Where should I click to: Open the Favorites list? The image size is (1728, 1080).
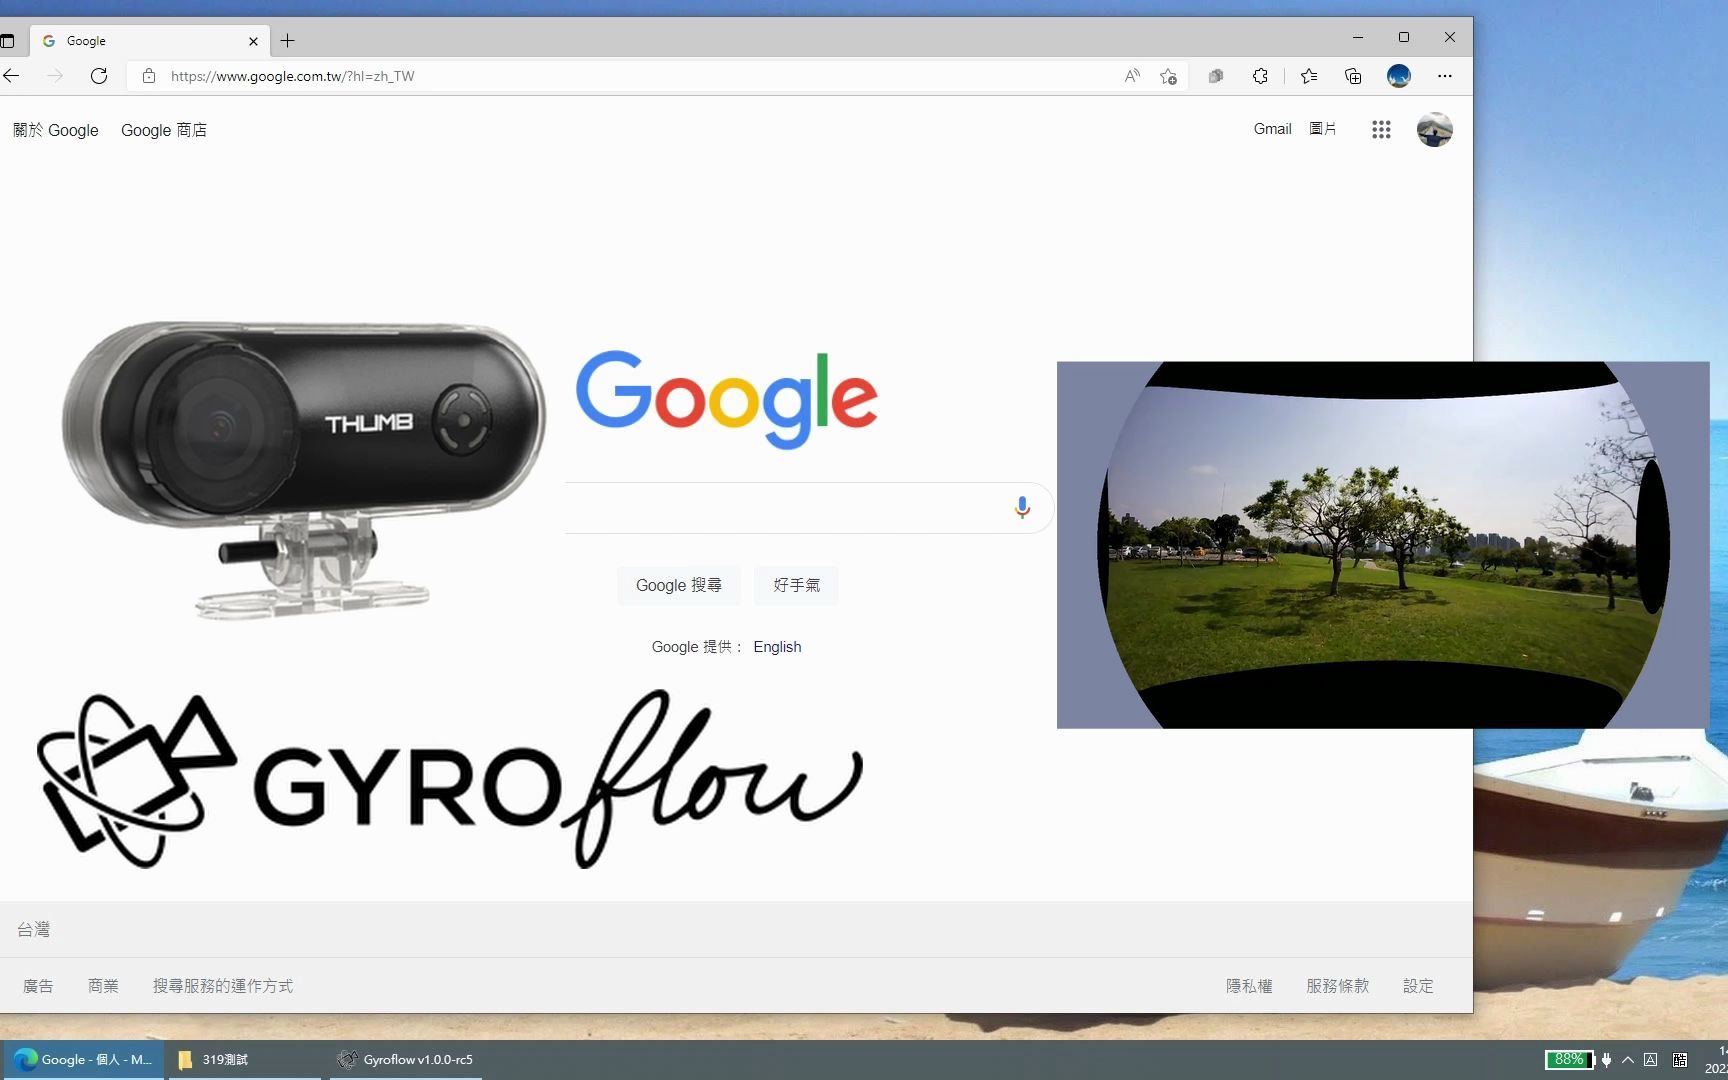coord(1309,76)
